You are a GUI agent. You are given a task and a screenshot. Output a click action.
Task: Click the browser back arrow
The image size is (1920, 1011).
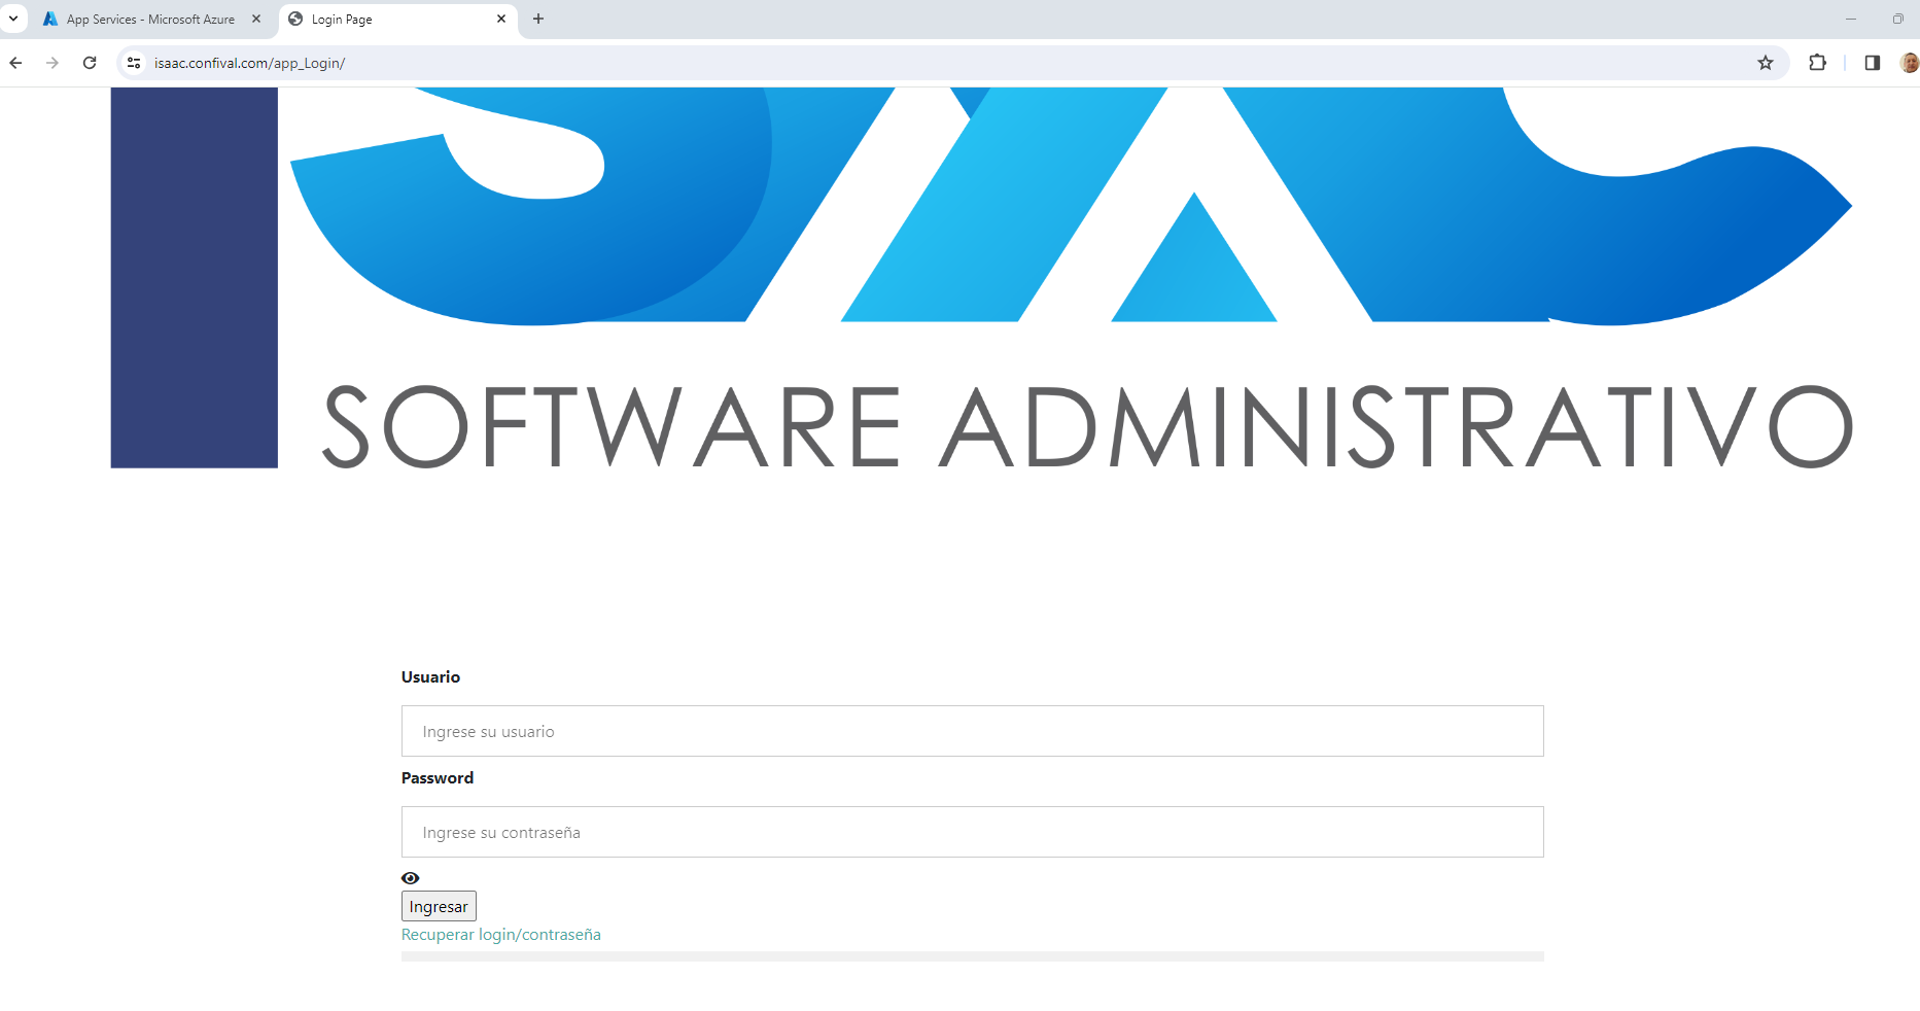(x=16, y=63)
